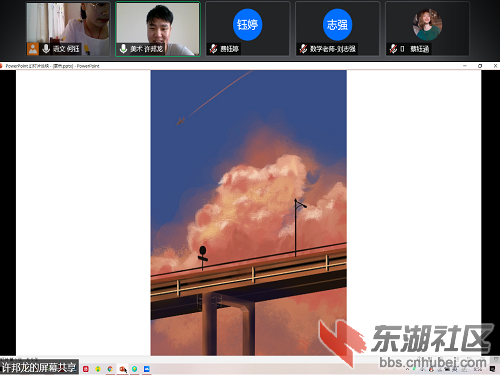Select the 语文 participant's video tile
The image size is (500, 375).
pyautogui.click(x=68, y=29)
